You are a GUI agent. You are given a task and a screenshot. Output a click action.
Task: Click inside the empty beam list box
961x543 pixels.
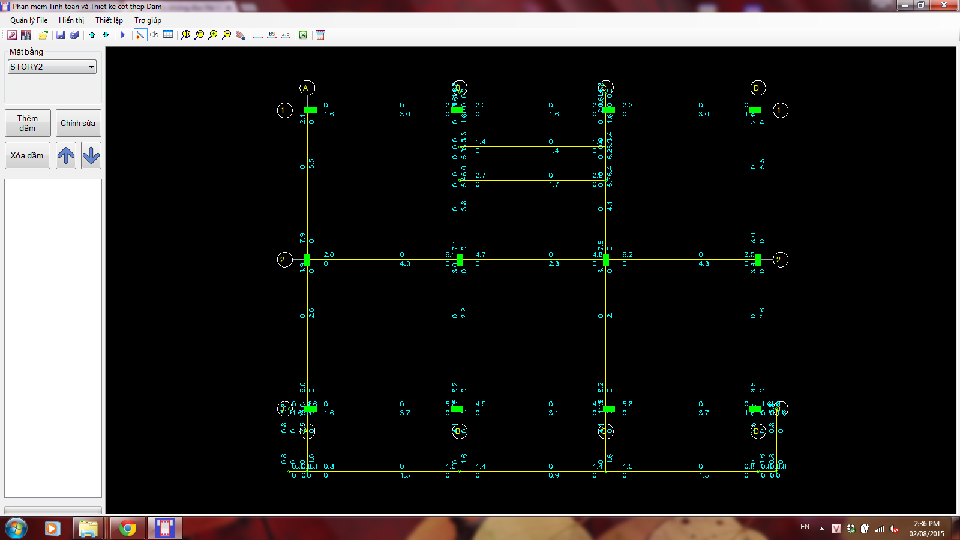coord(53,338)
